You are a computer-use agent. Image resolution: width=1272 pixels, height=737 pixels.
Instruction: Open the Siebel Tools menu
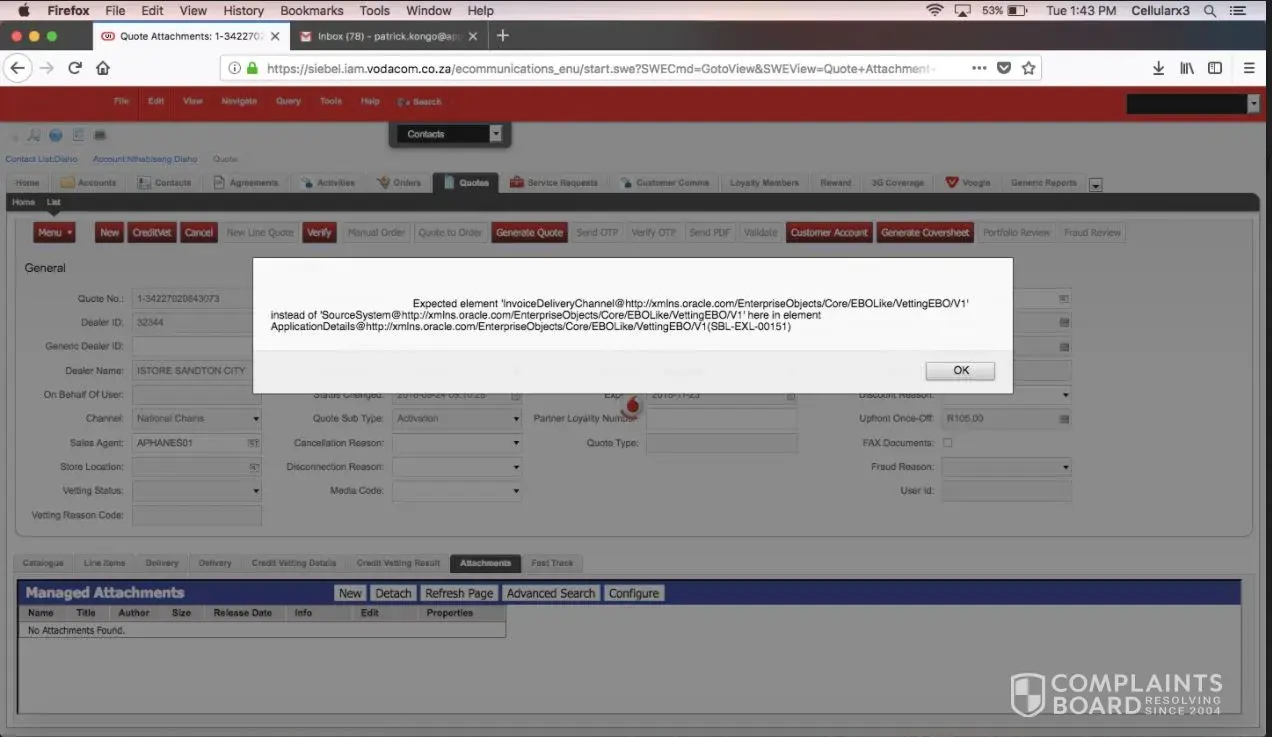pyautogui.click(x=331, y=101)
